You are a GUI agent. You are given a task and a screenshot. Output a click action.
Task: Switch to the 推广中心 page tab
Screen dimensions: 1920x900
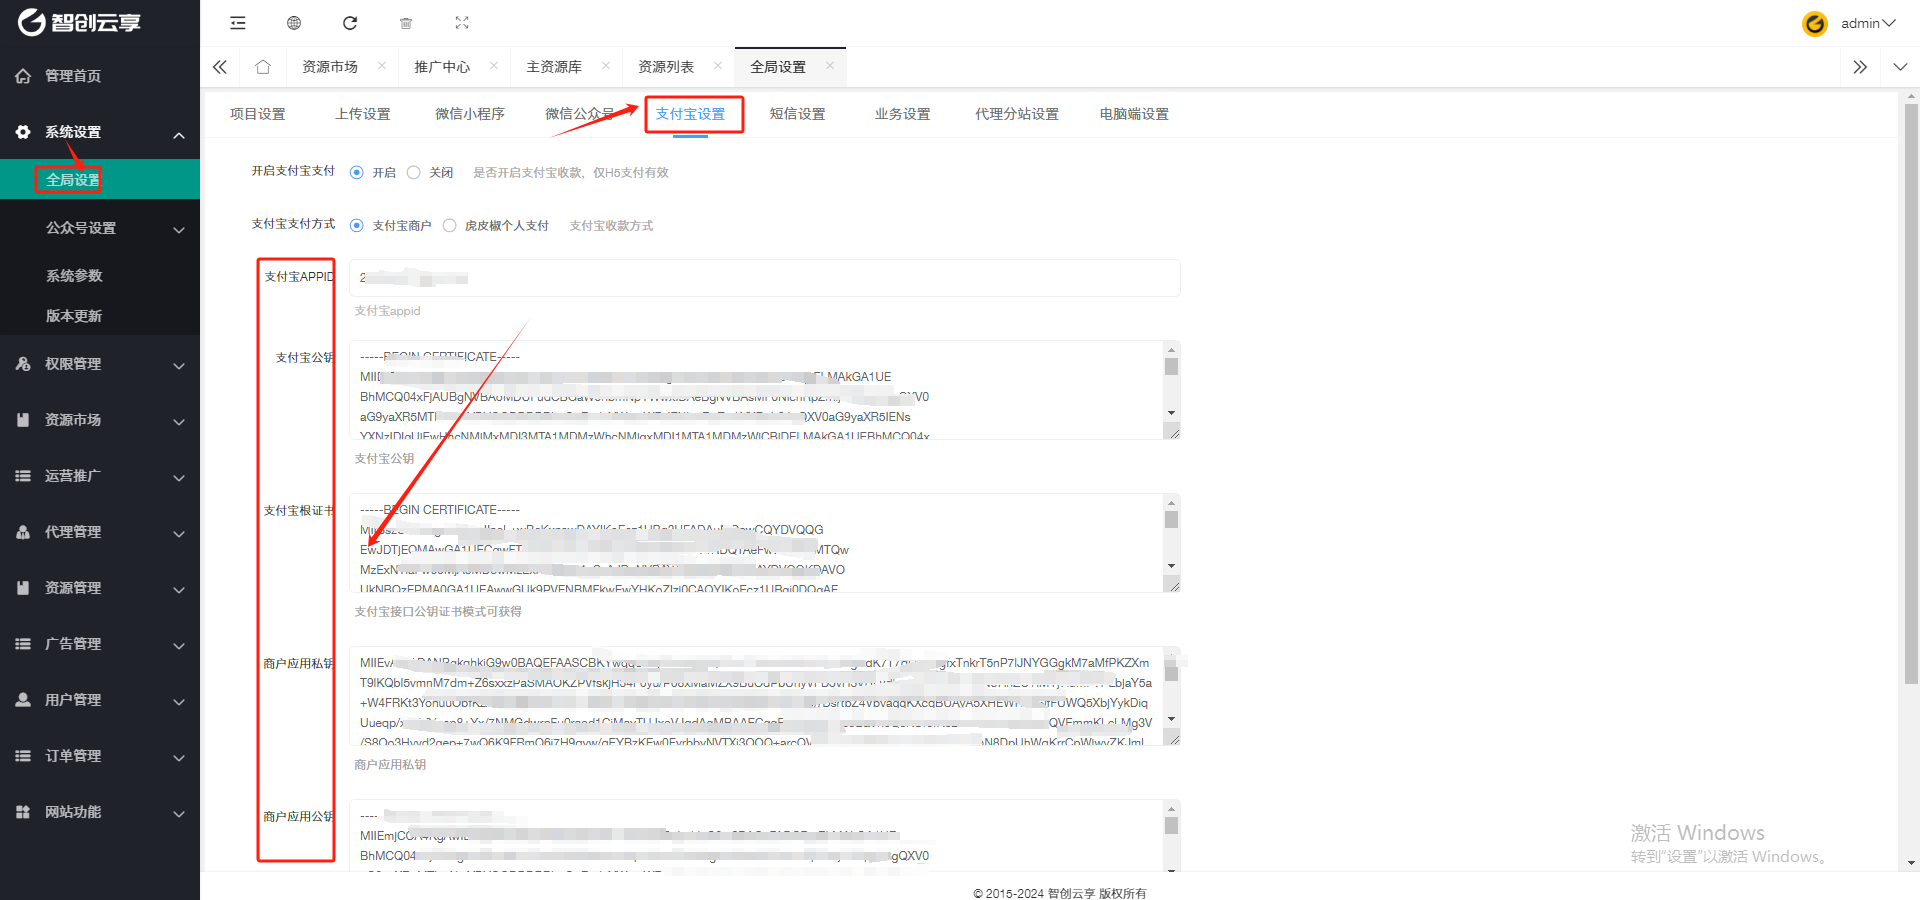pyautogui.click(x=442, y=67)
